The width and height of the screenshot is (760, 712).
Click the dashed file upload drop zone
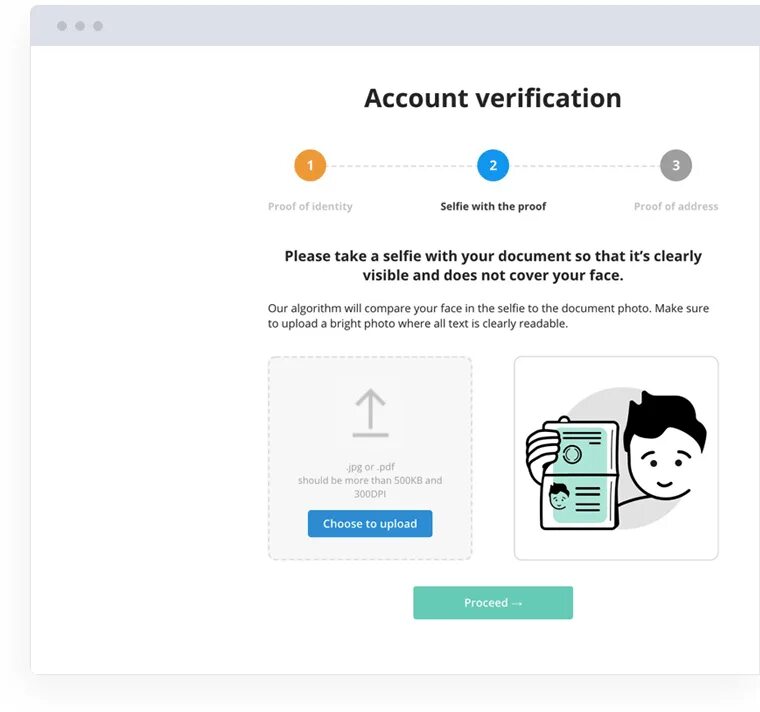pos(370,458)
